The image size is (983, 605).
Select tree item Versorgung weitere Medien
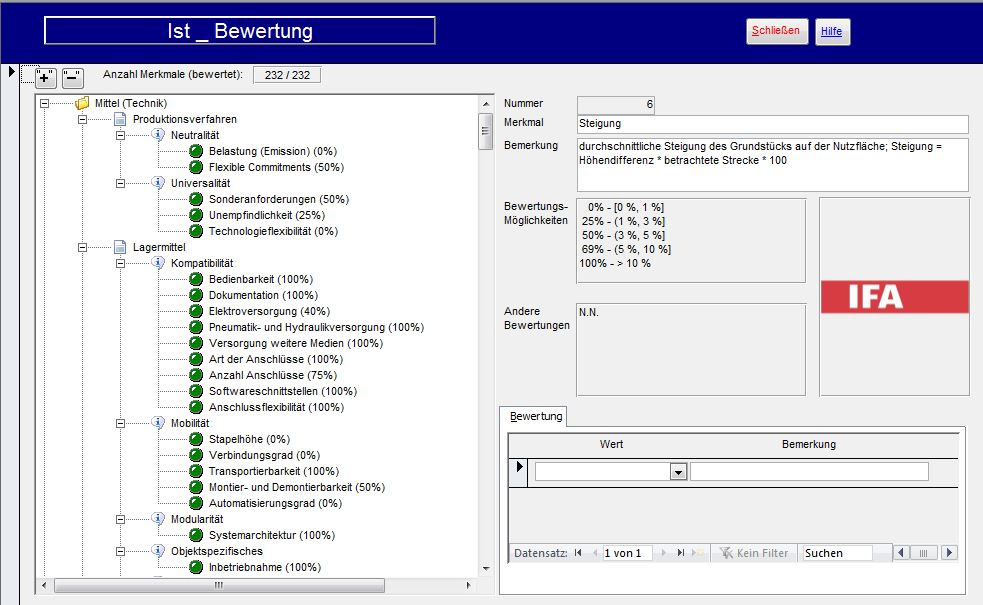coord(296,343)
